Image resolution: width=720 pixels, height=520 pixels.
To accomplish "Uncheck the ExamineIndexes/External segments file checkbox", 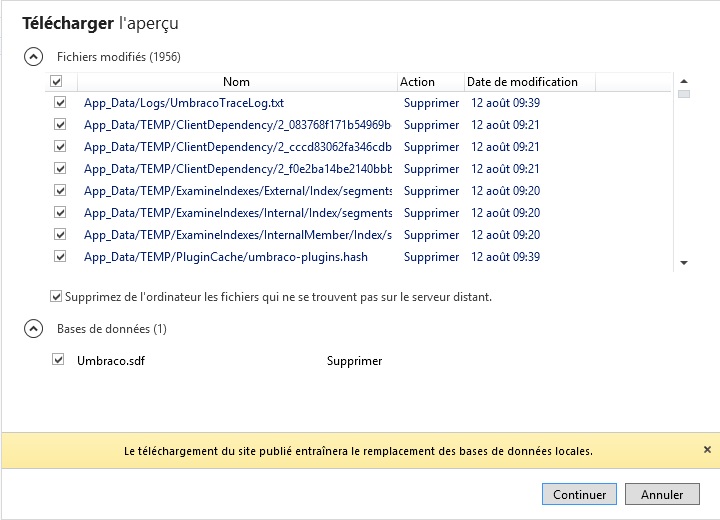I will tap(60, 191).
